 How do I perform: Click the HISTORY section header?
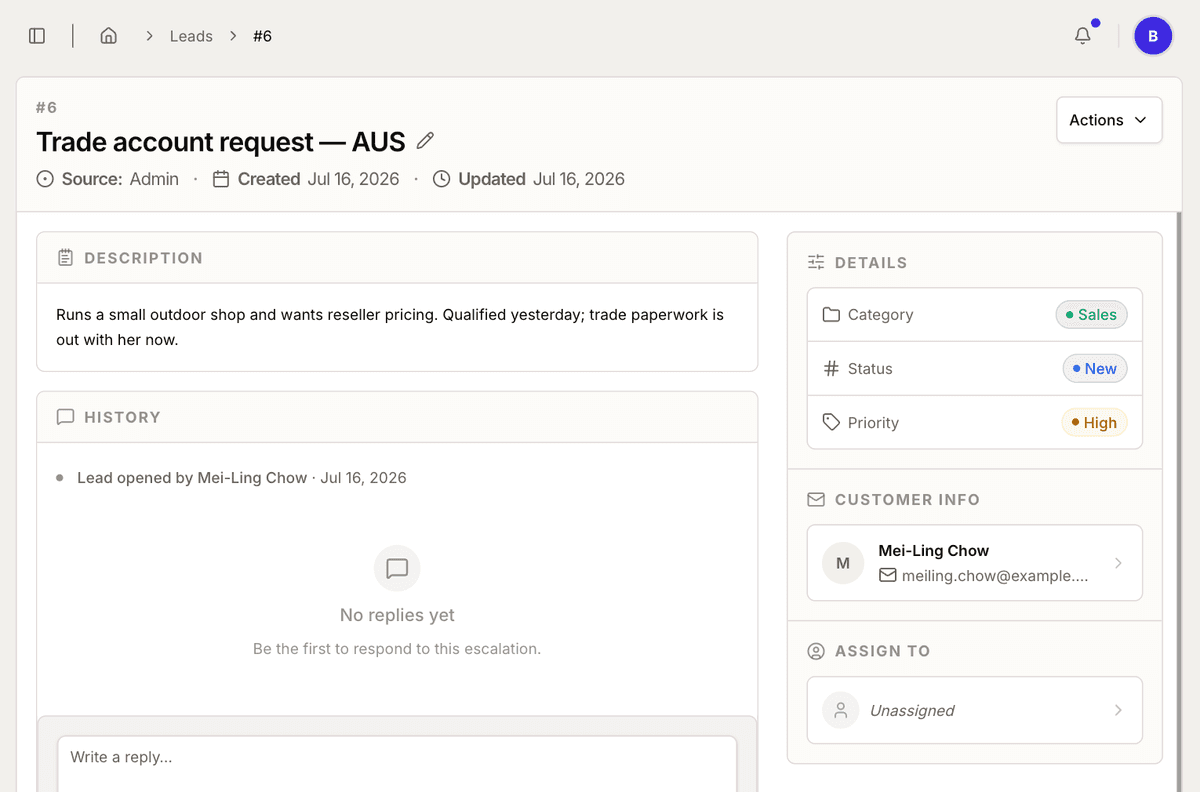coord(122,417)
